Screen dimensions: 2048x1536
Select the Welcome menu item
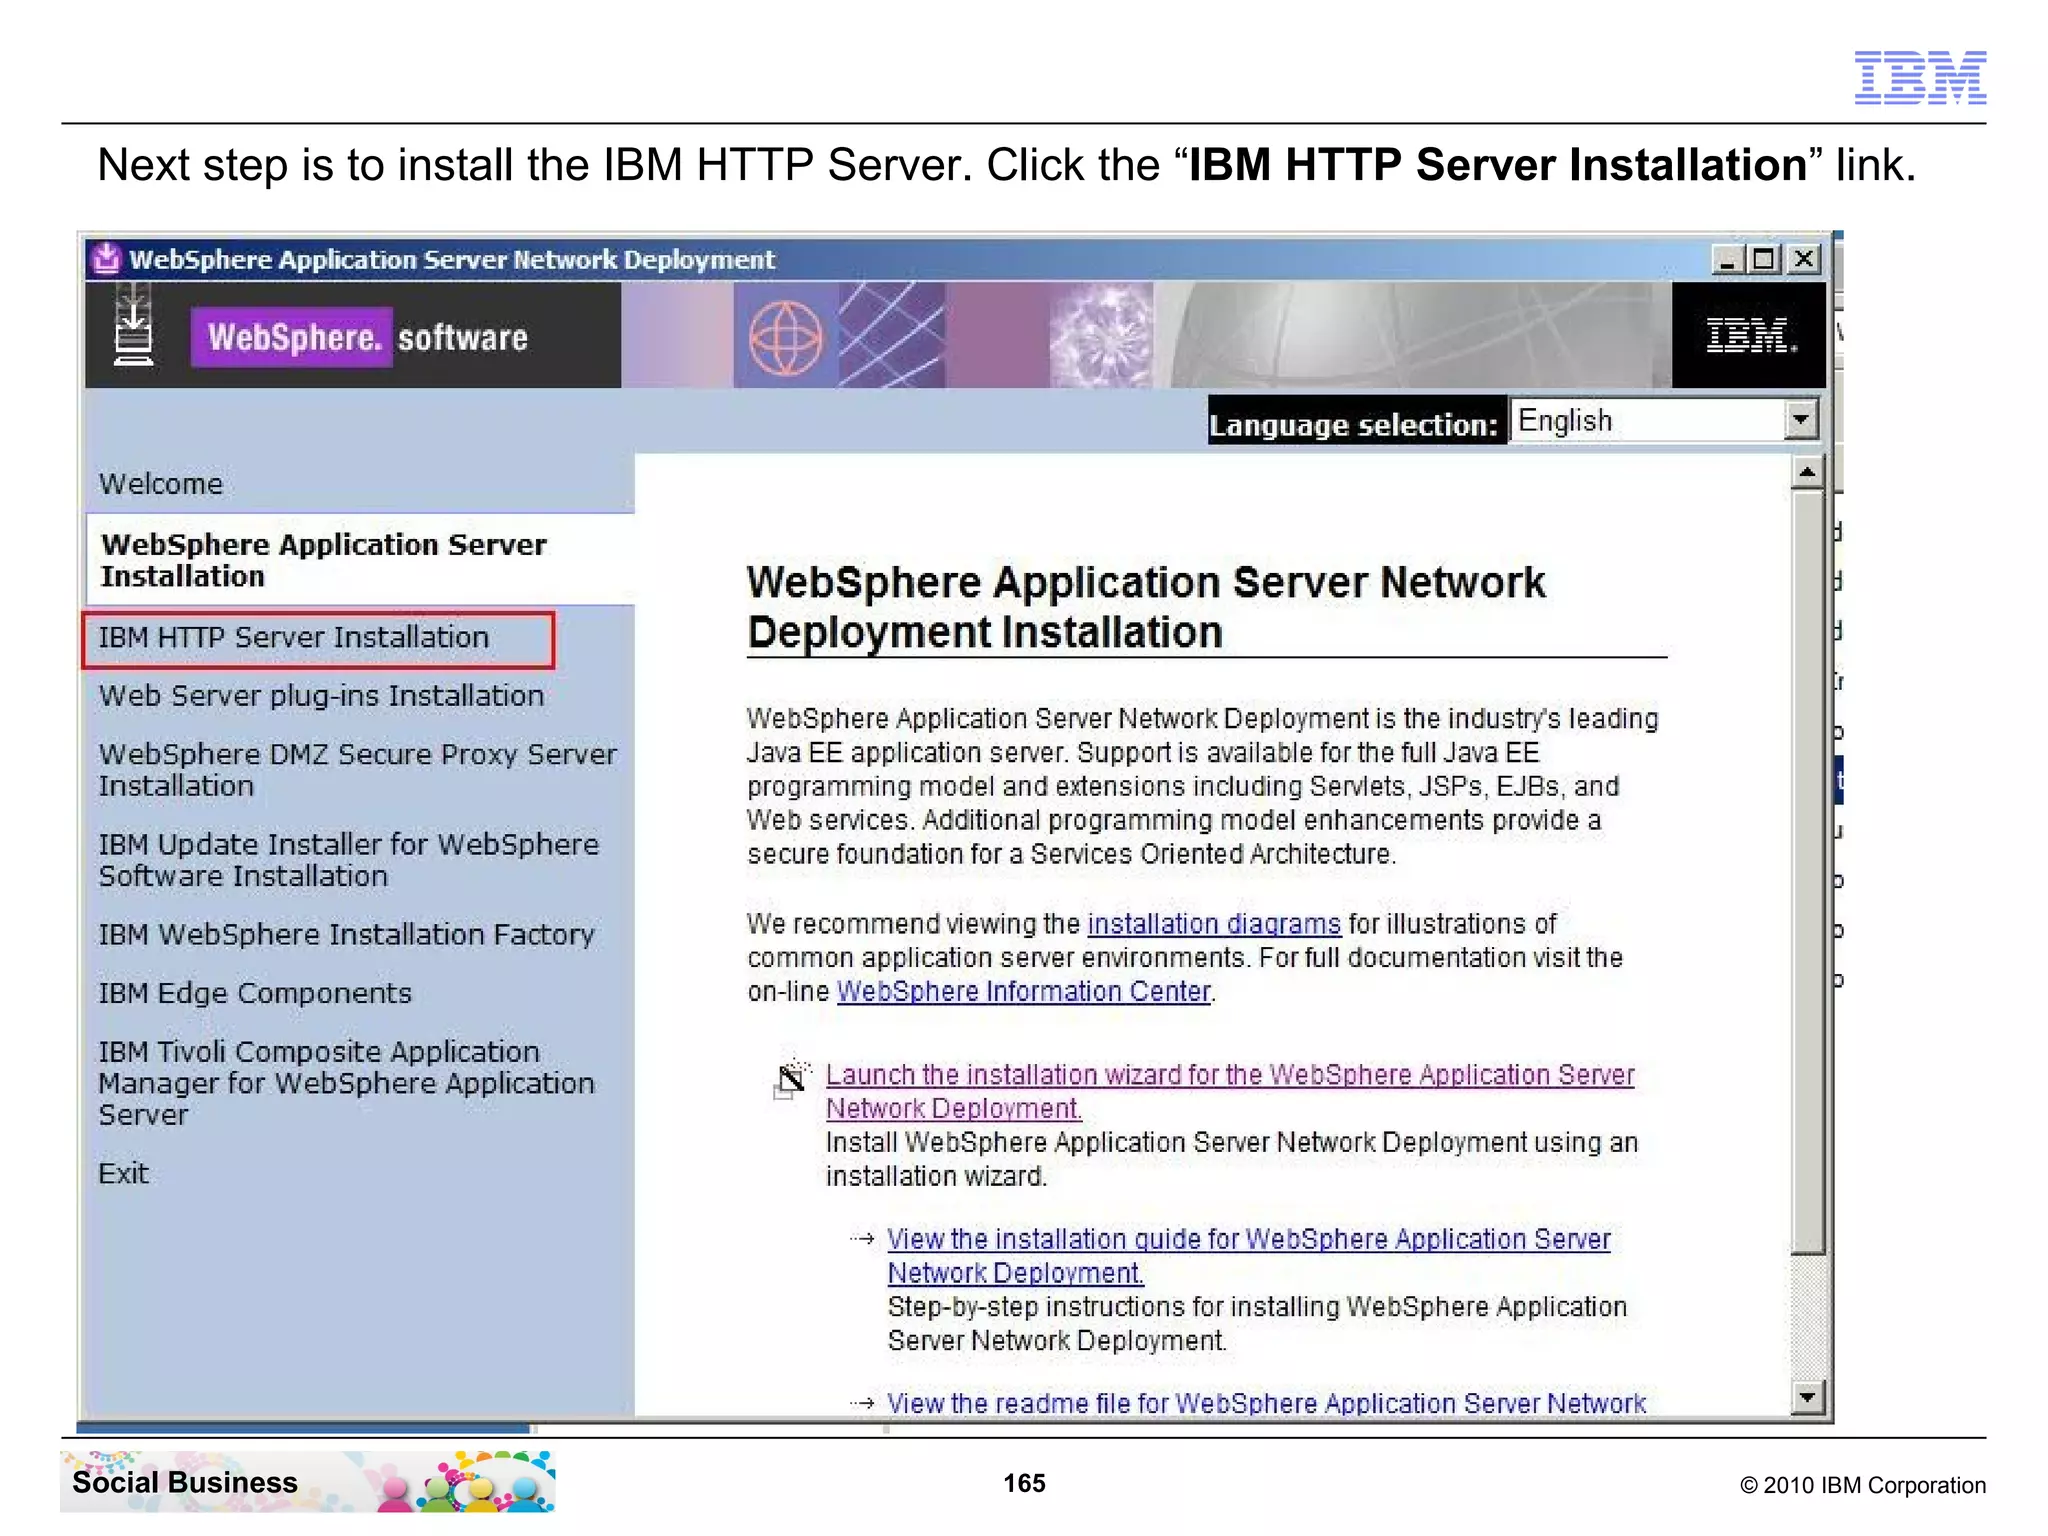coord(161,484)
